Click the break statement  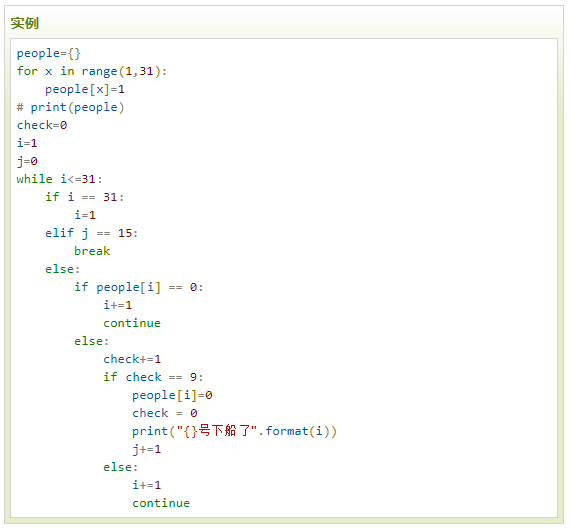click(x=92, y=251)
